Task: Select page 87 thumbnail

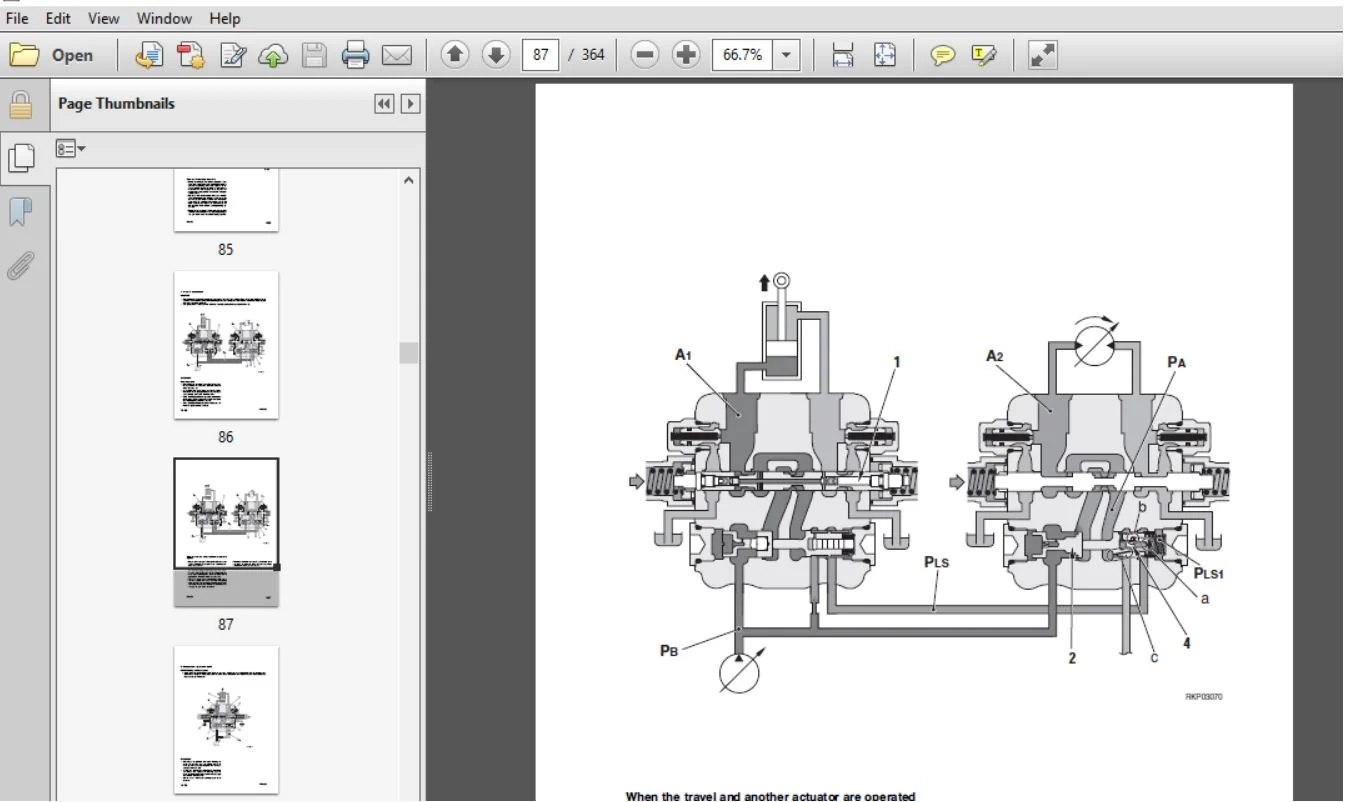Action: click(x=226, y=532)
